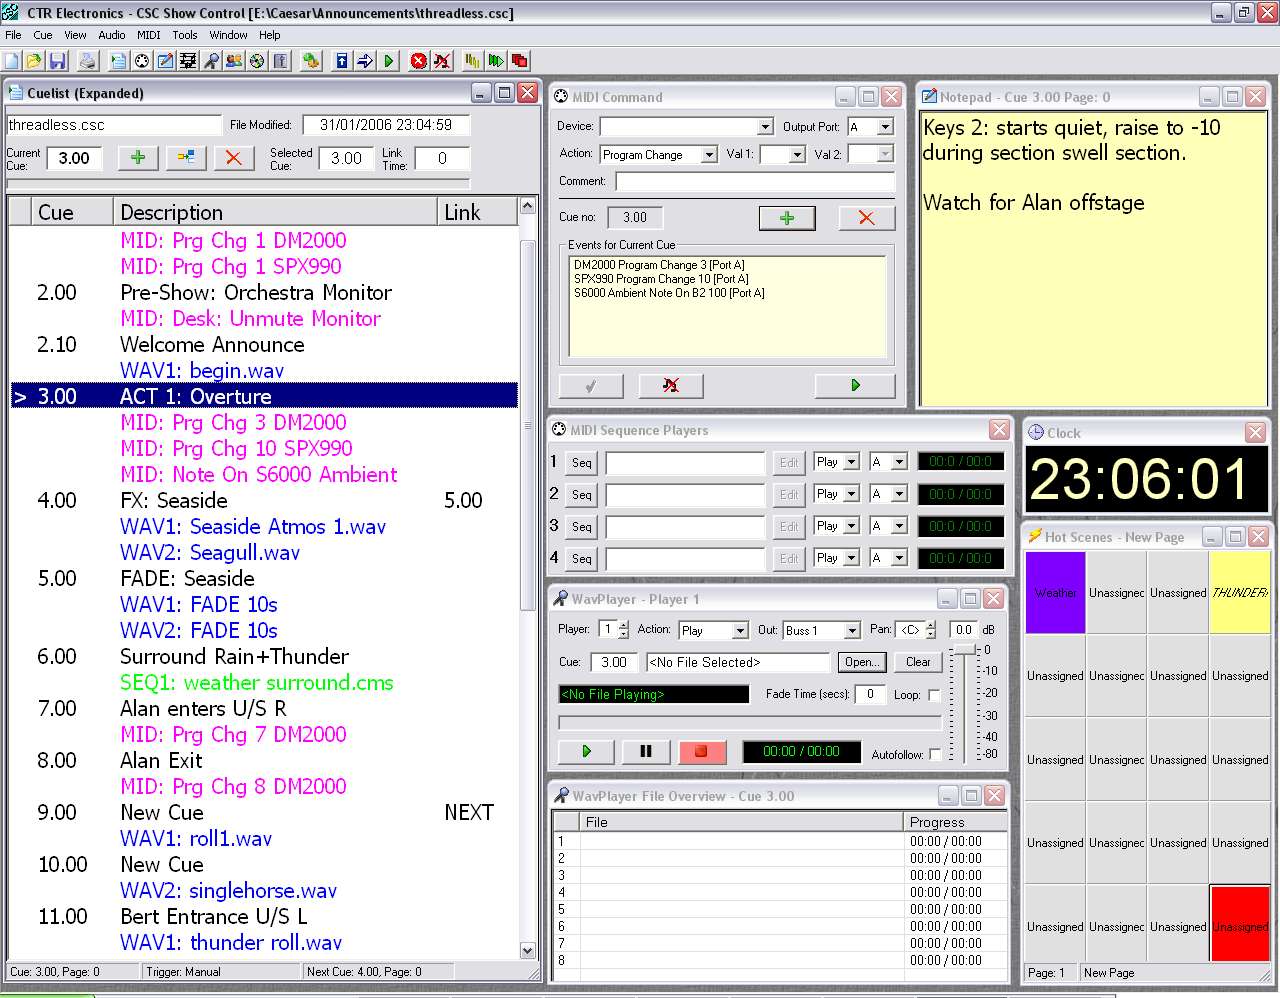Click the cuelist scroll down arrow
Image resolution: width=1280 pixels, height=998 pixels.
point(528,950)
